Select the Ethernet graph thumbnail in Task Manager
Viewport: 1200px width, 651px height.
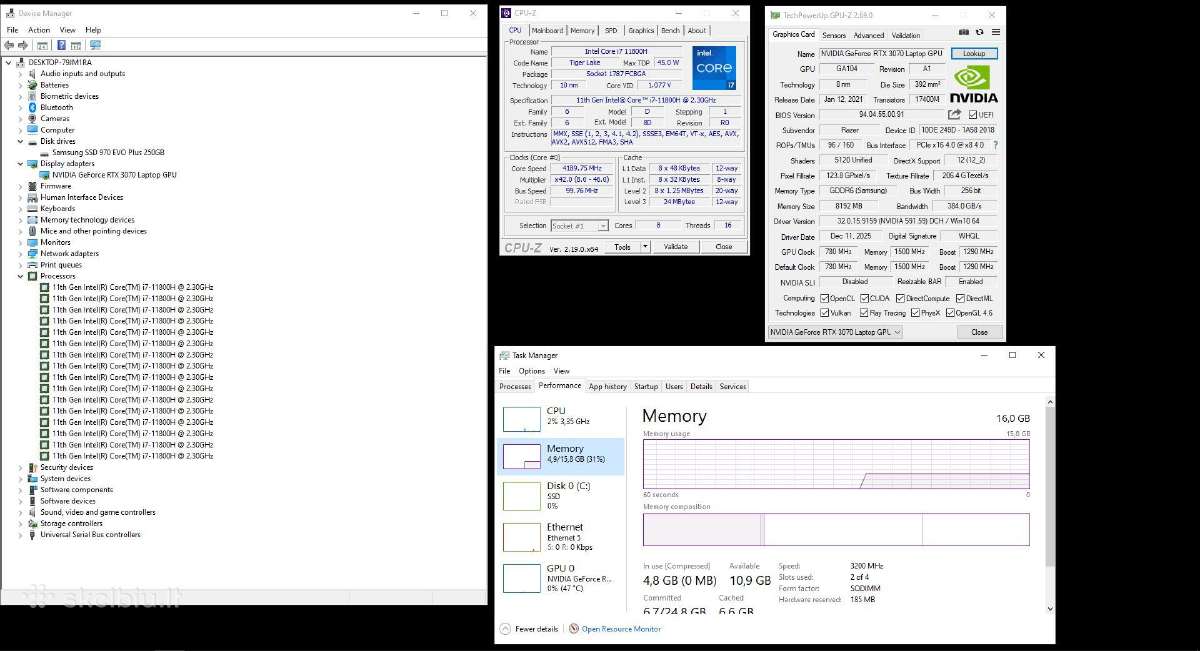(x=521, y=537)
